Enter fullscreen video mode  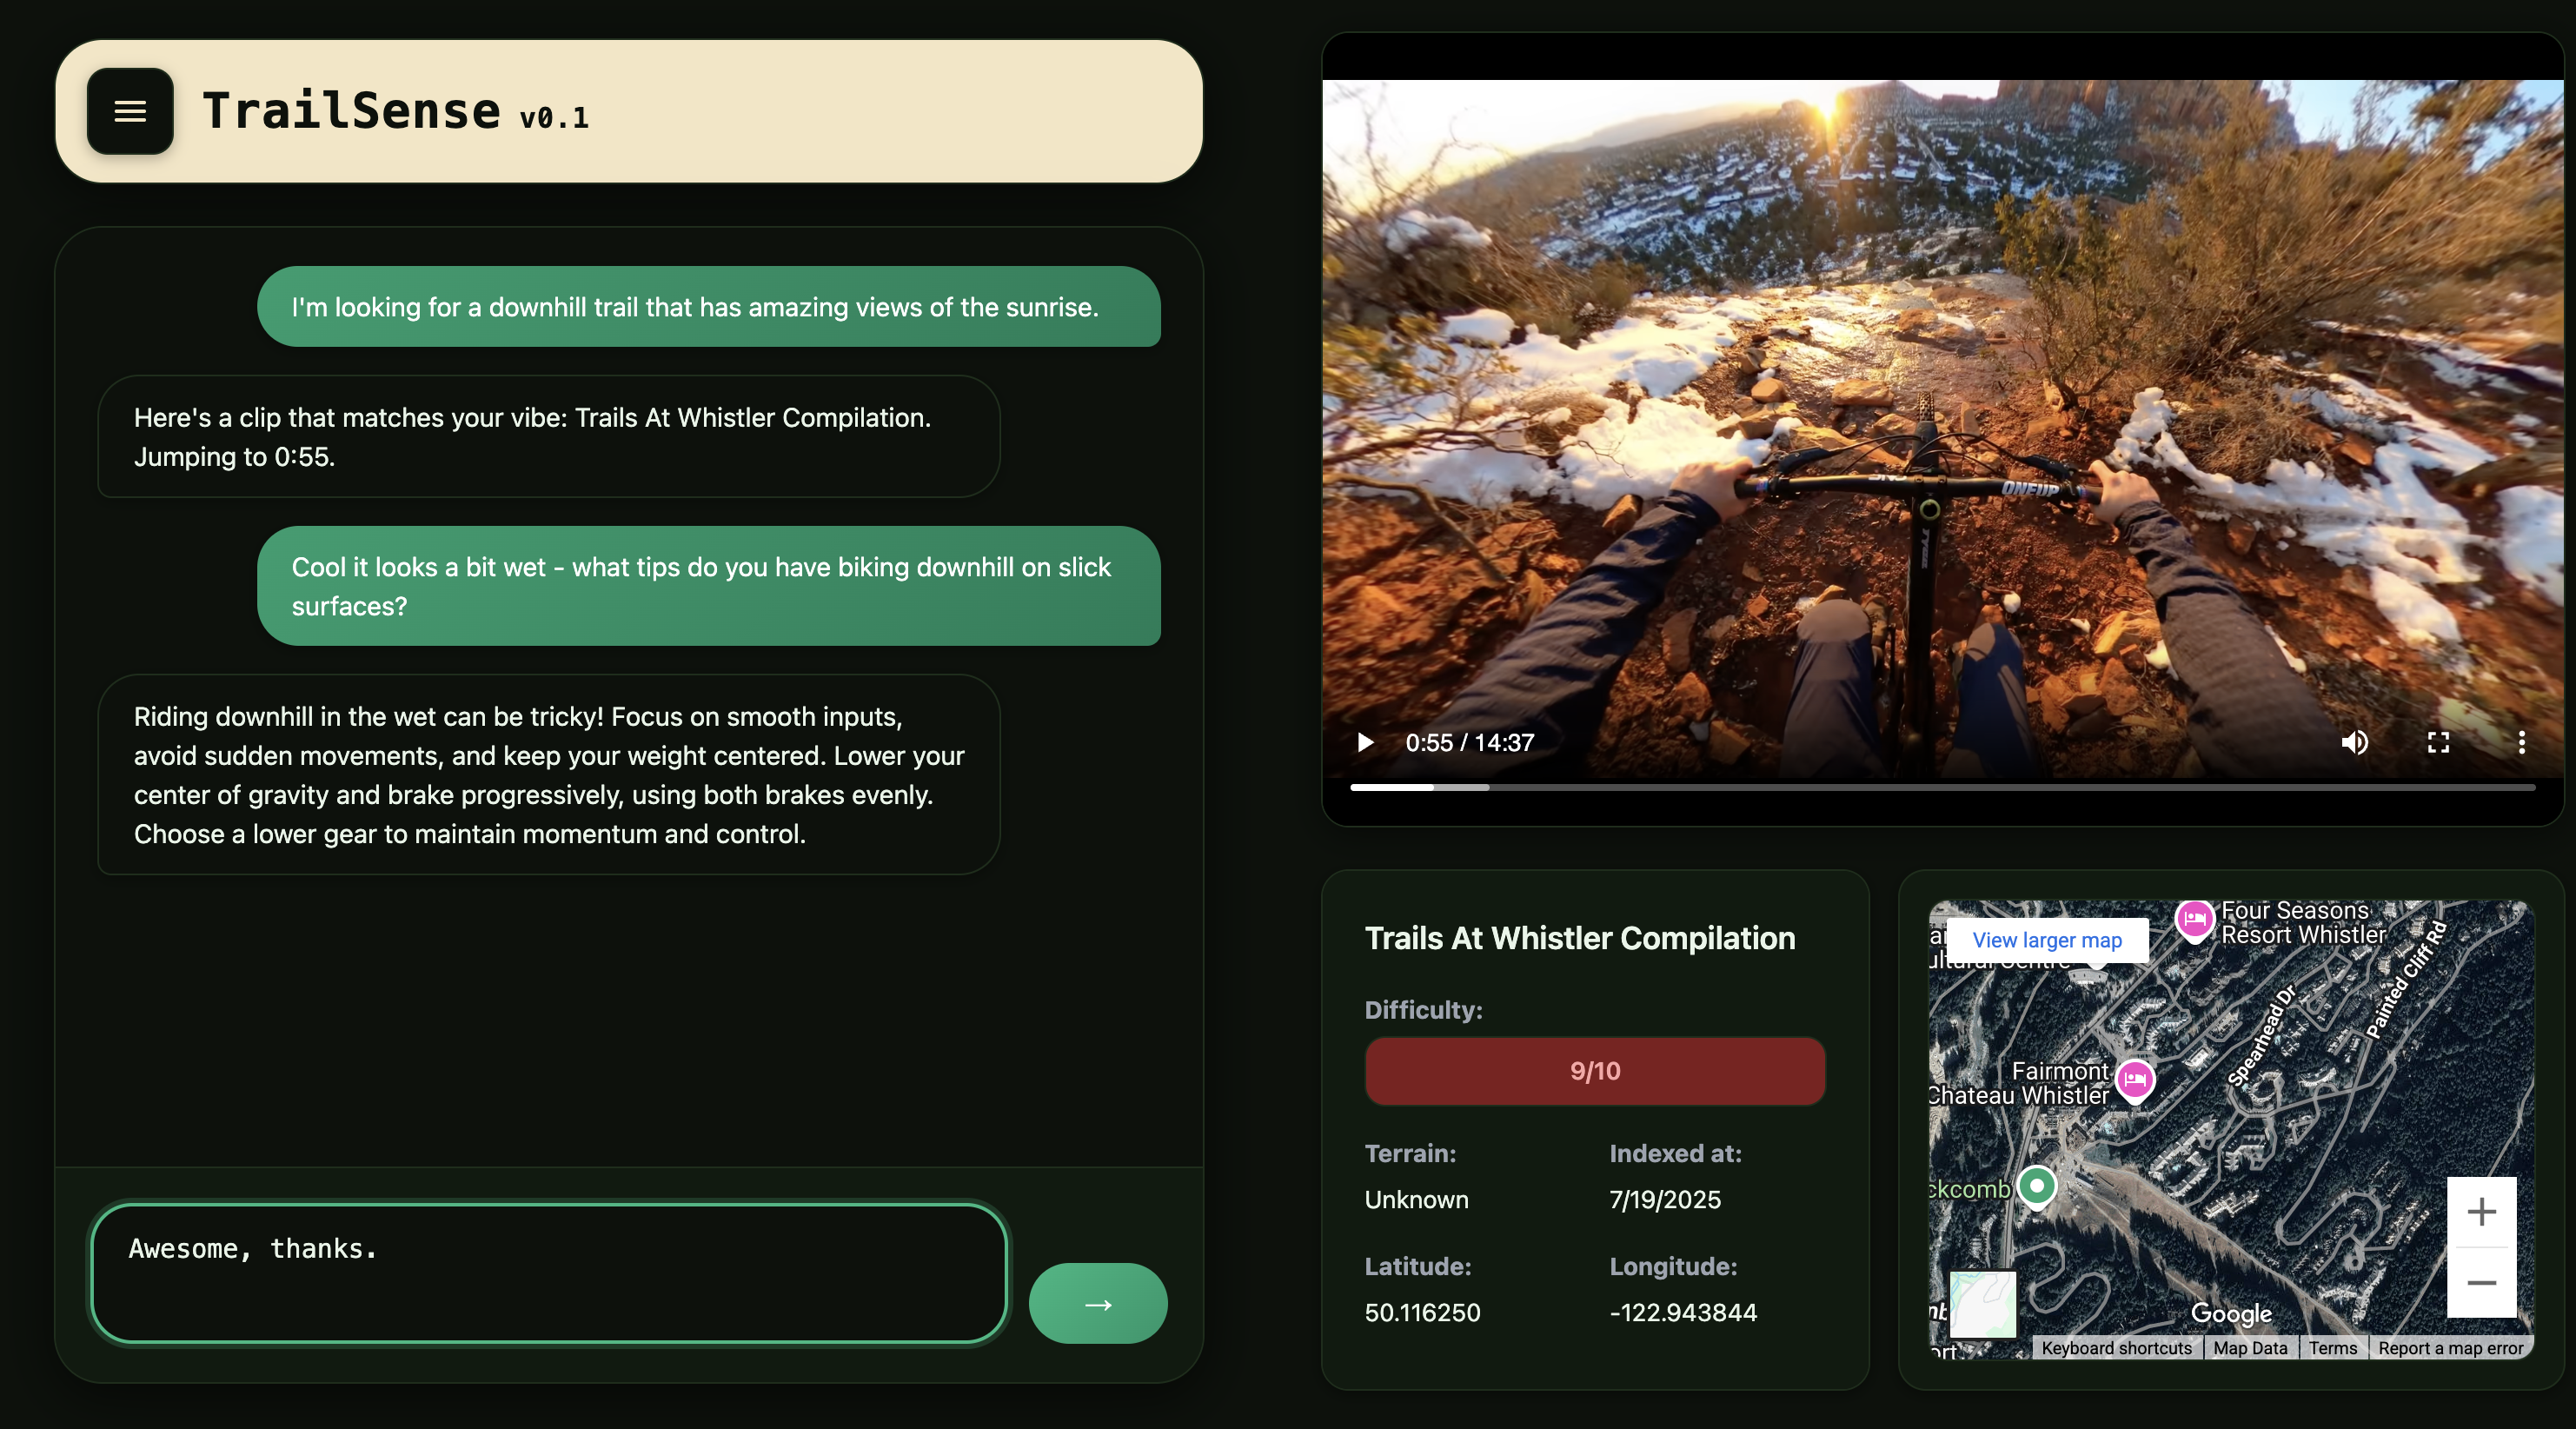click(2438, 742)
